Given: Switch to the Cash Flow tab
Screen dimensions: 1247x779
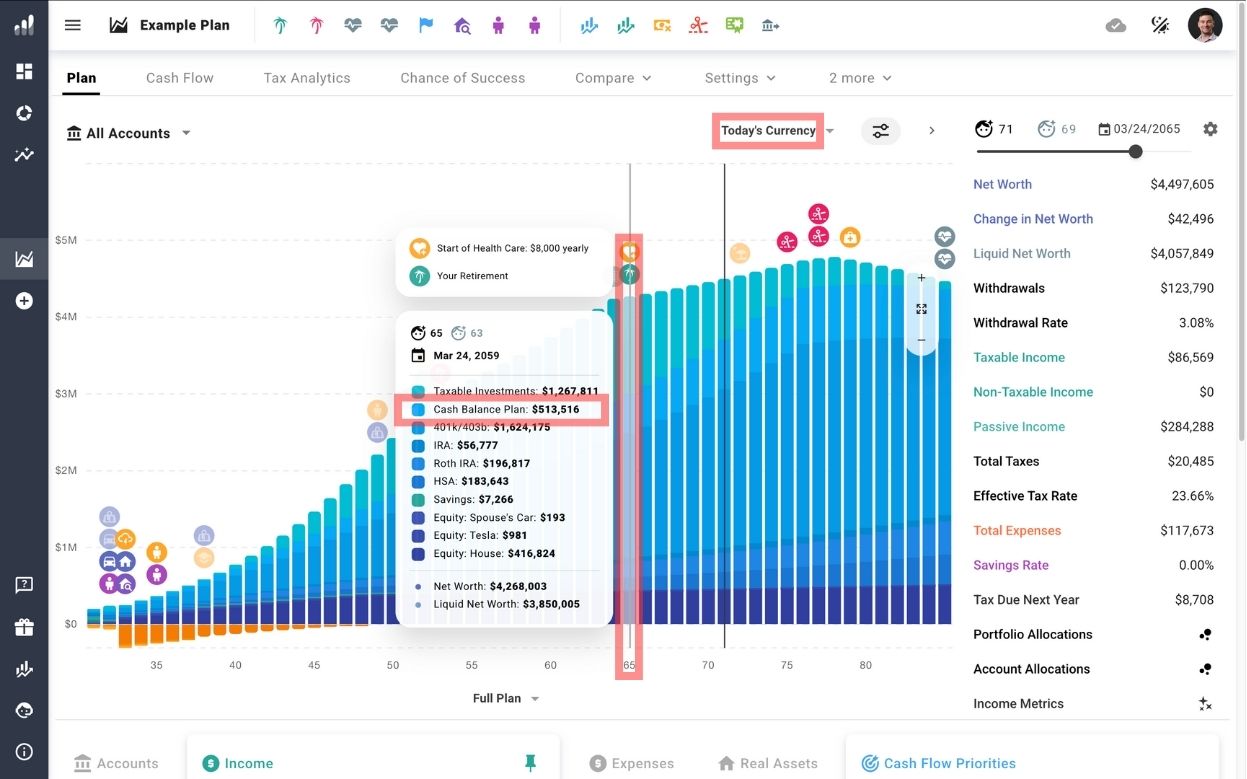Looking at the screenshot, I should coord(180,78).
